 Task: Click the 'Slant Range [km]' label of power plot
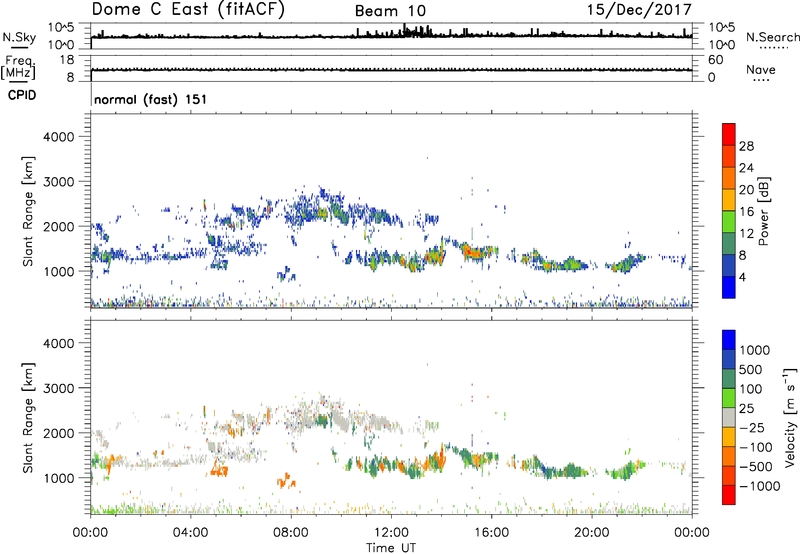pyautogui.click(x=28, y=211)
